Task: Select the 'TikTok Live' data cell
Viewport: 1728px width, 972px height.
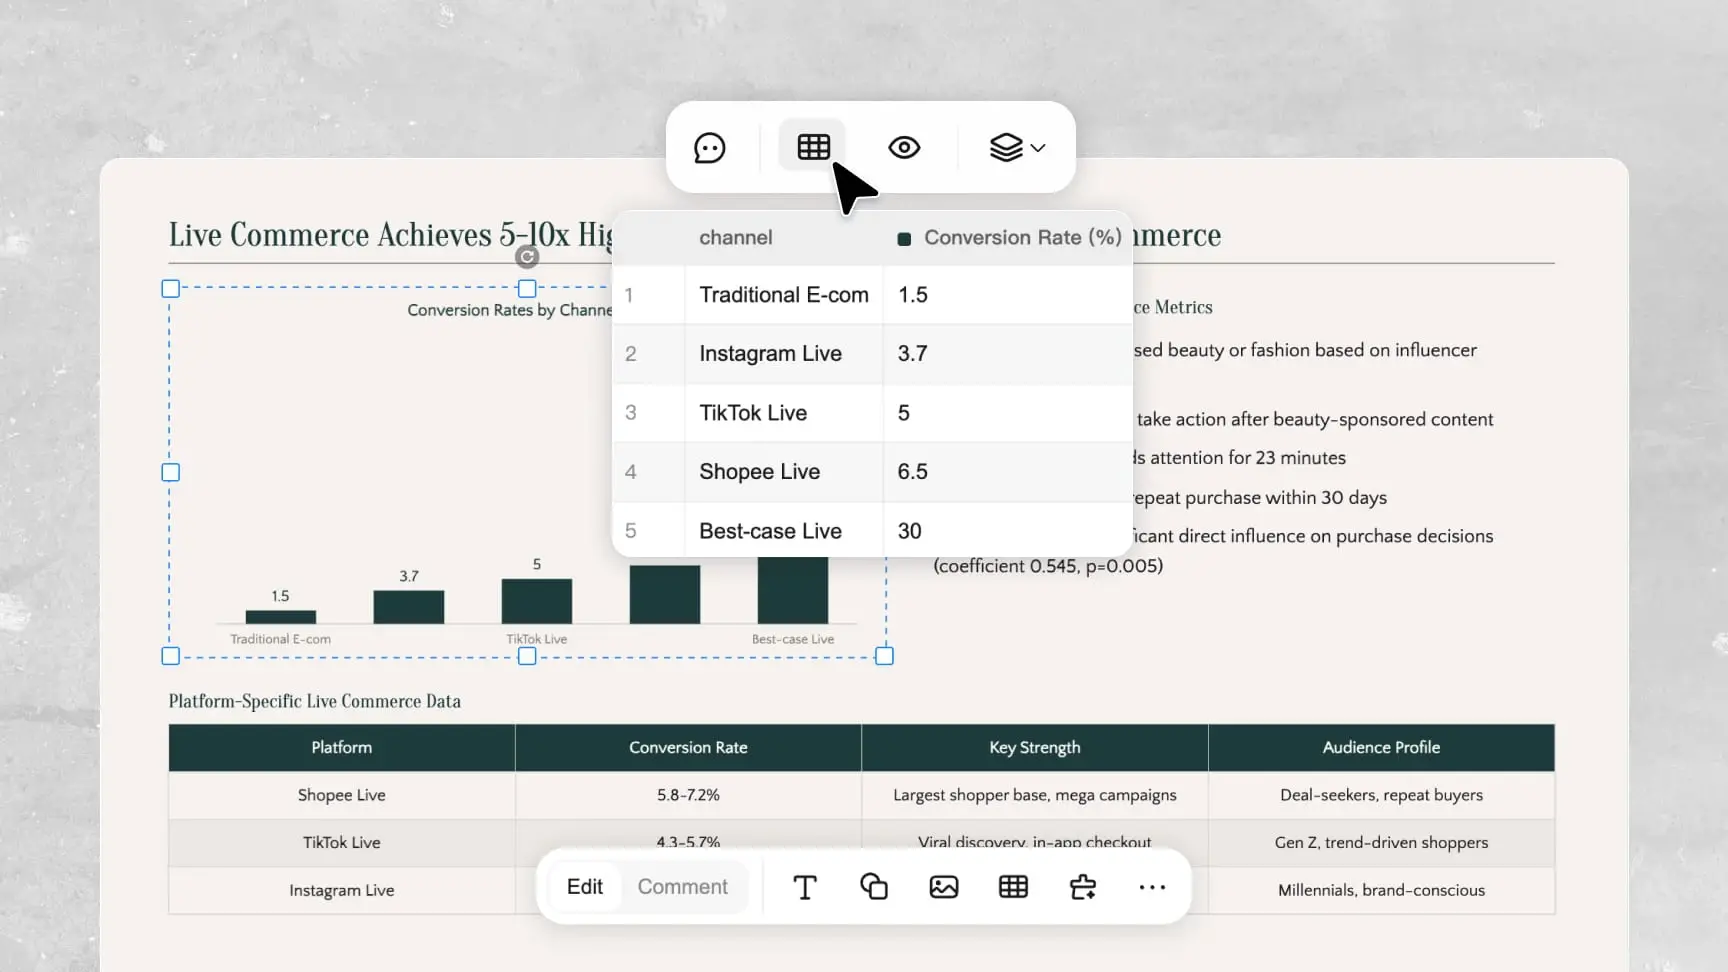Action: pos(784,413)
